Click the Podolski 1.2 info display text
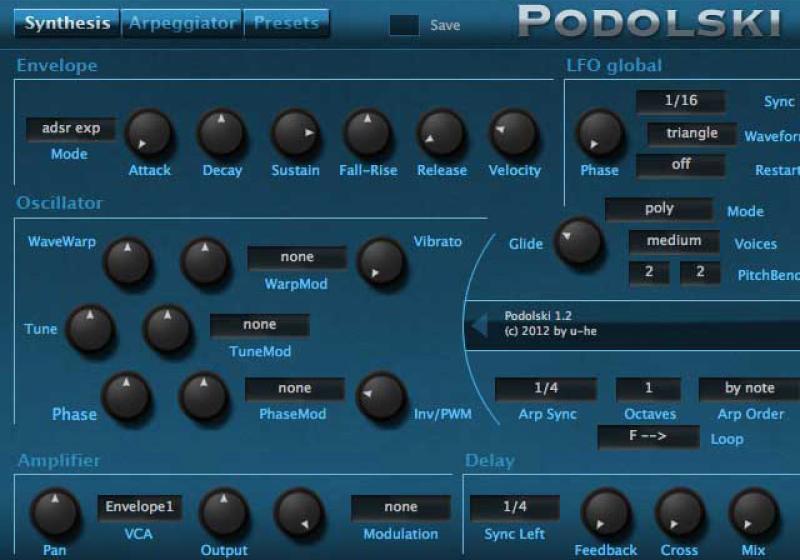 tap(551, 323)
